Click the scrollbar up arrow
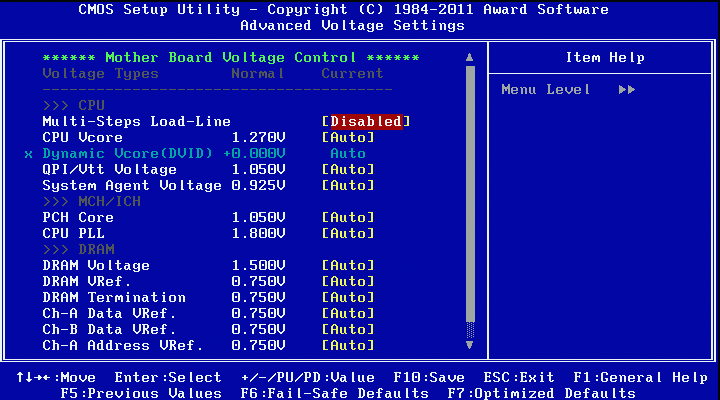The height and width of the screenshot is (400, 720). tap(470, 58)
